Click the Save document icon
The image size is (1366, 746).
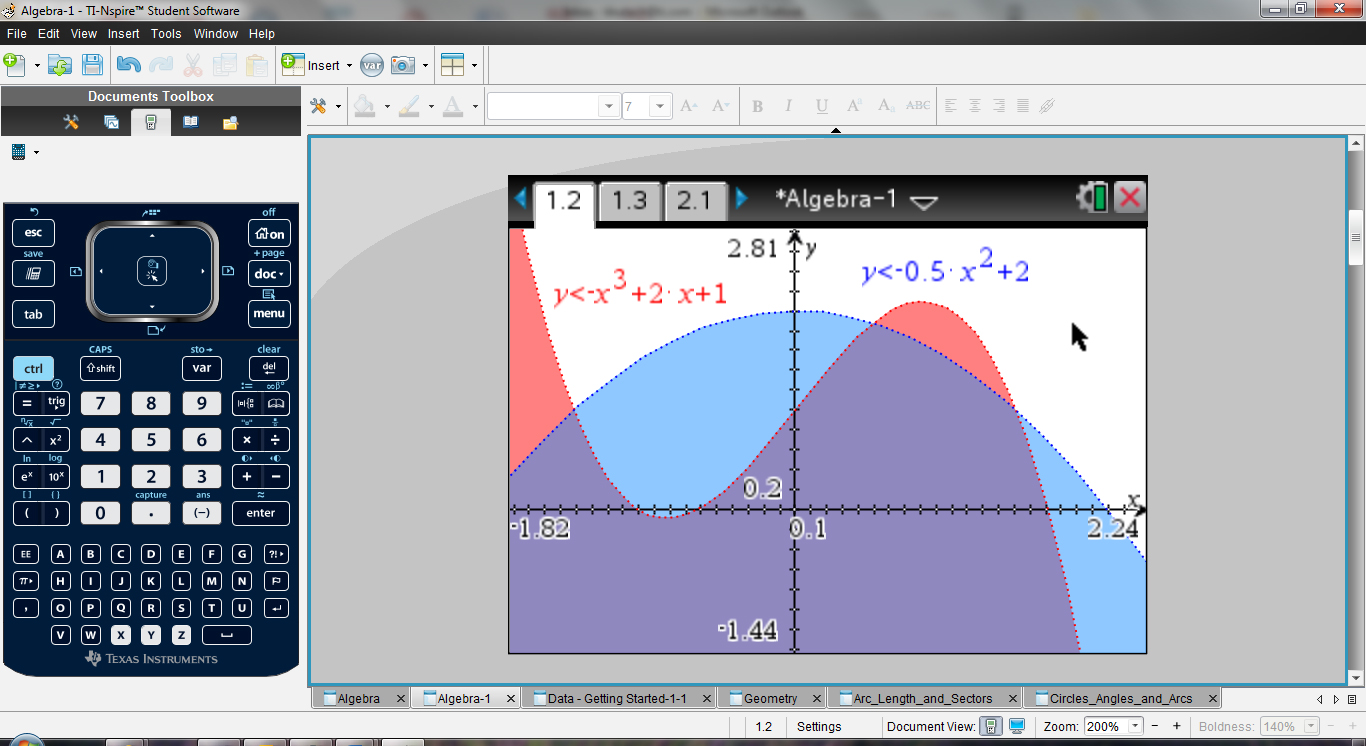click(x=92, y=65)
